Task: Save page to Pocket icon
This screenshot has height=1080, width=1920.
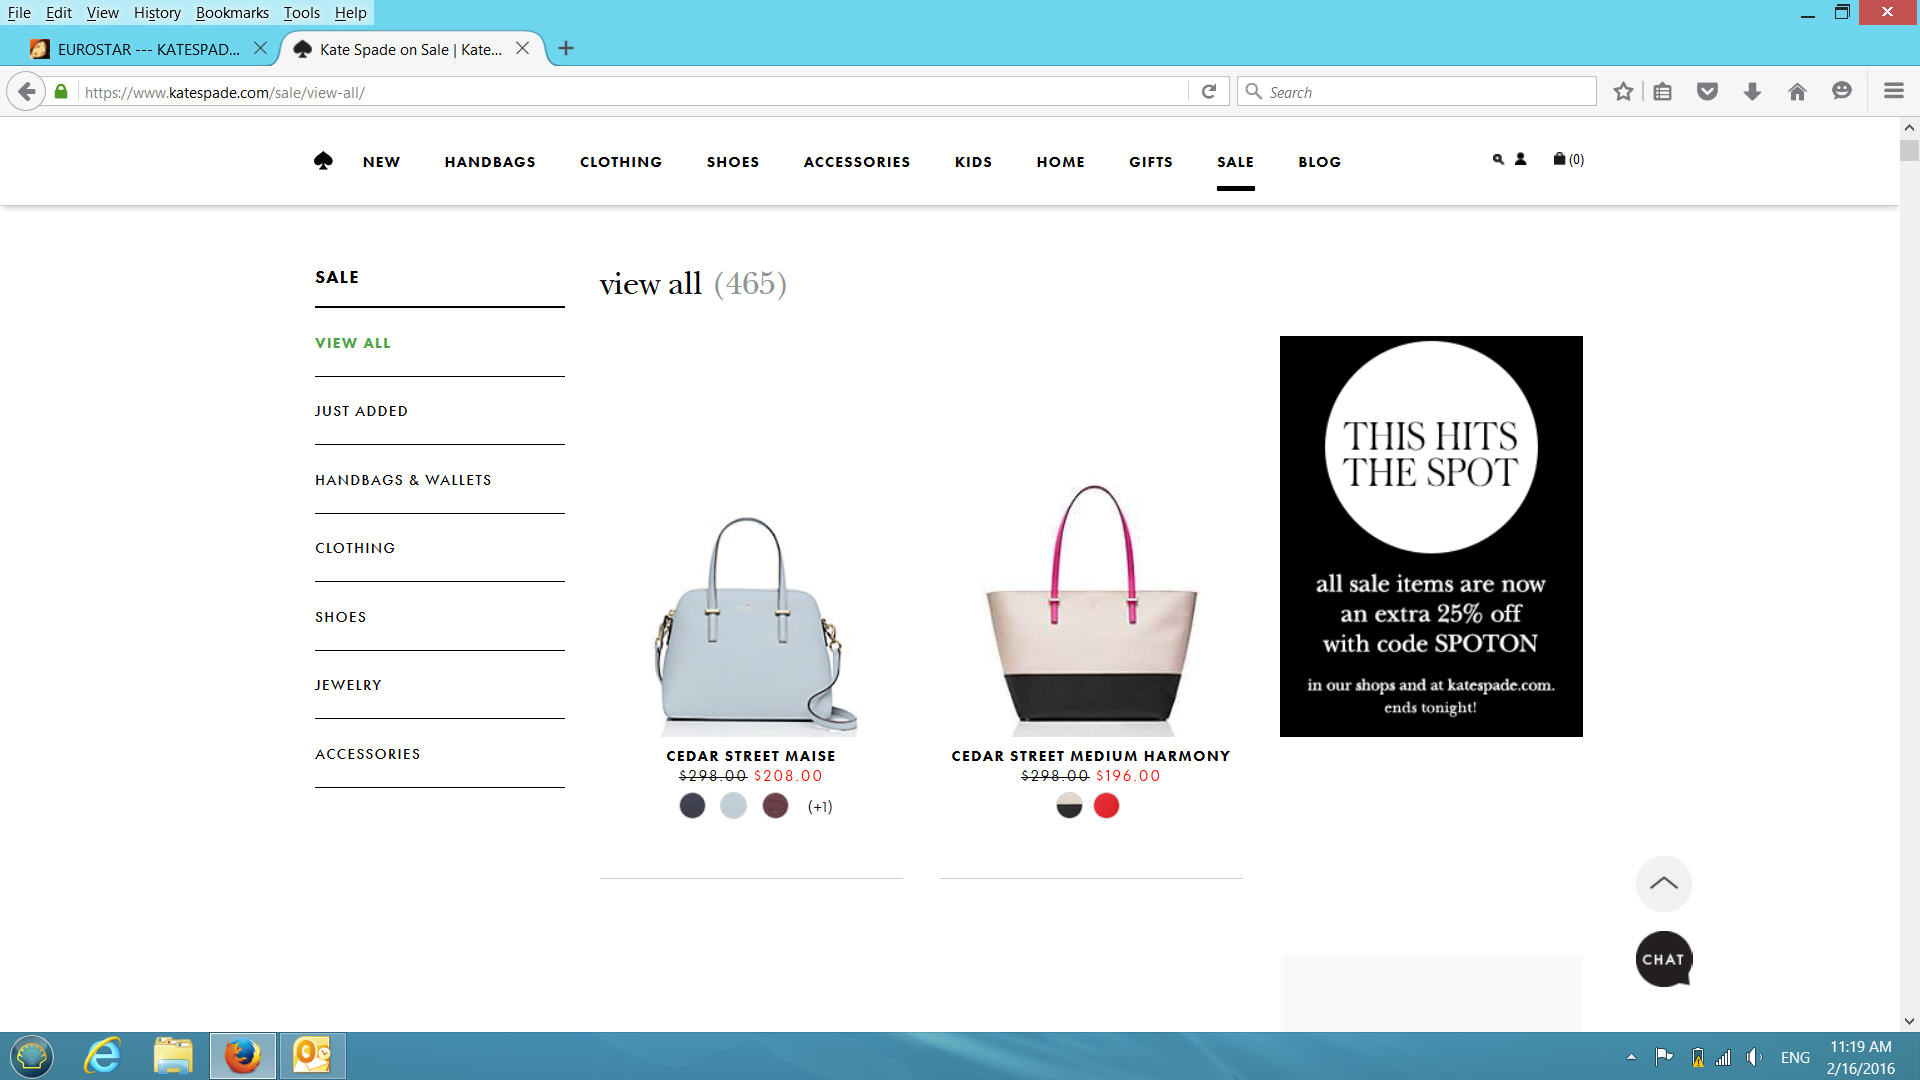Action: point(1707,92)
